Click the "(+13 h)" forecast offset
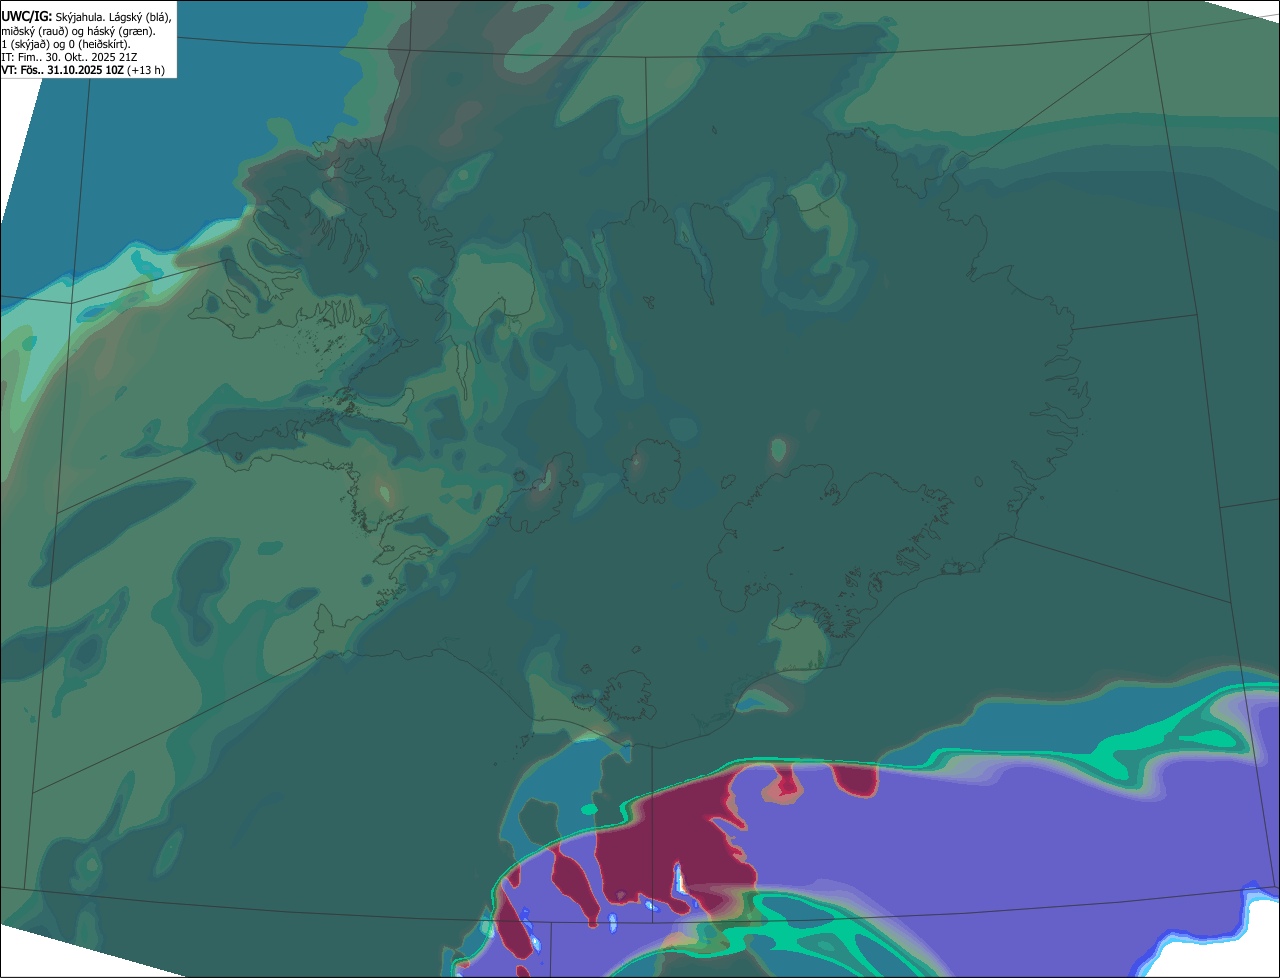 click(x=146, y=70)
